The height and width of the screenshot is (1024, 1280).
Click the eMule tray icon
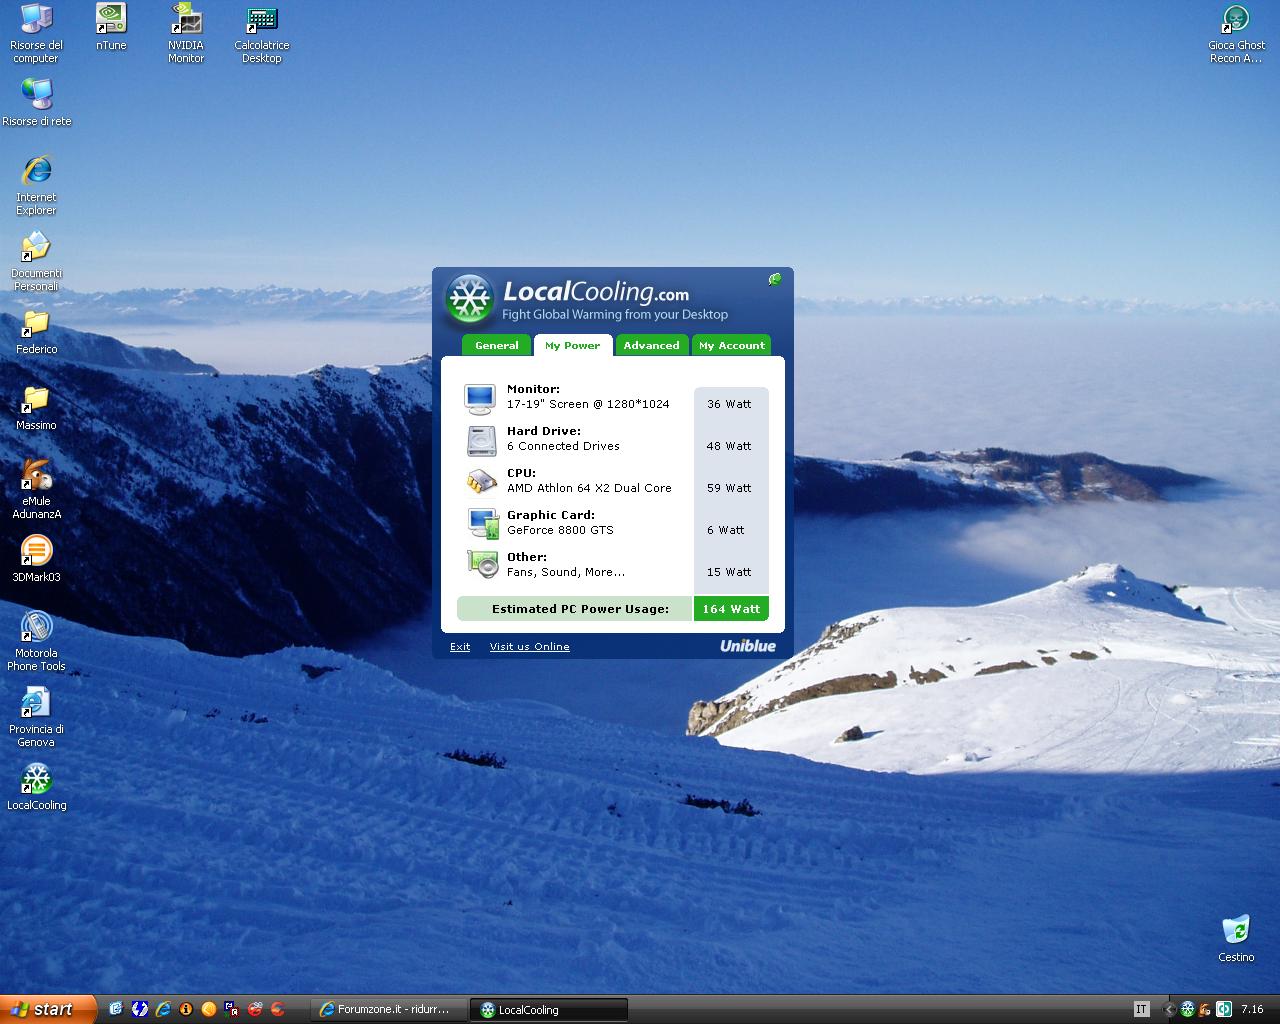click(x=1205, y=1009)
